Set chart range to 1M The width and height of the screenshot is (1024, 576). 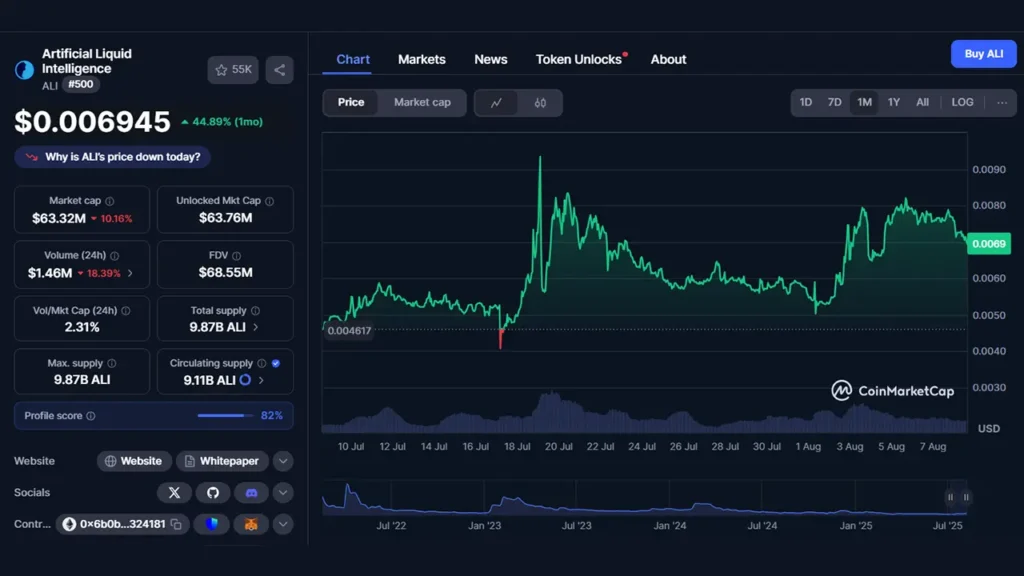tap(864, 103)
